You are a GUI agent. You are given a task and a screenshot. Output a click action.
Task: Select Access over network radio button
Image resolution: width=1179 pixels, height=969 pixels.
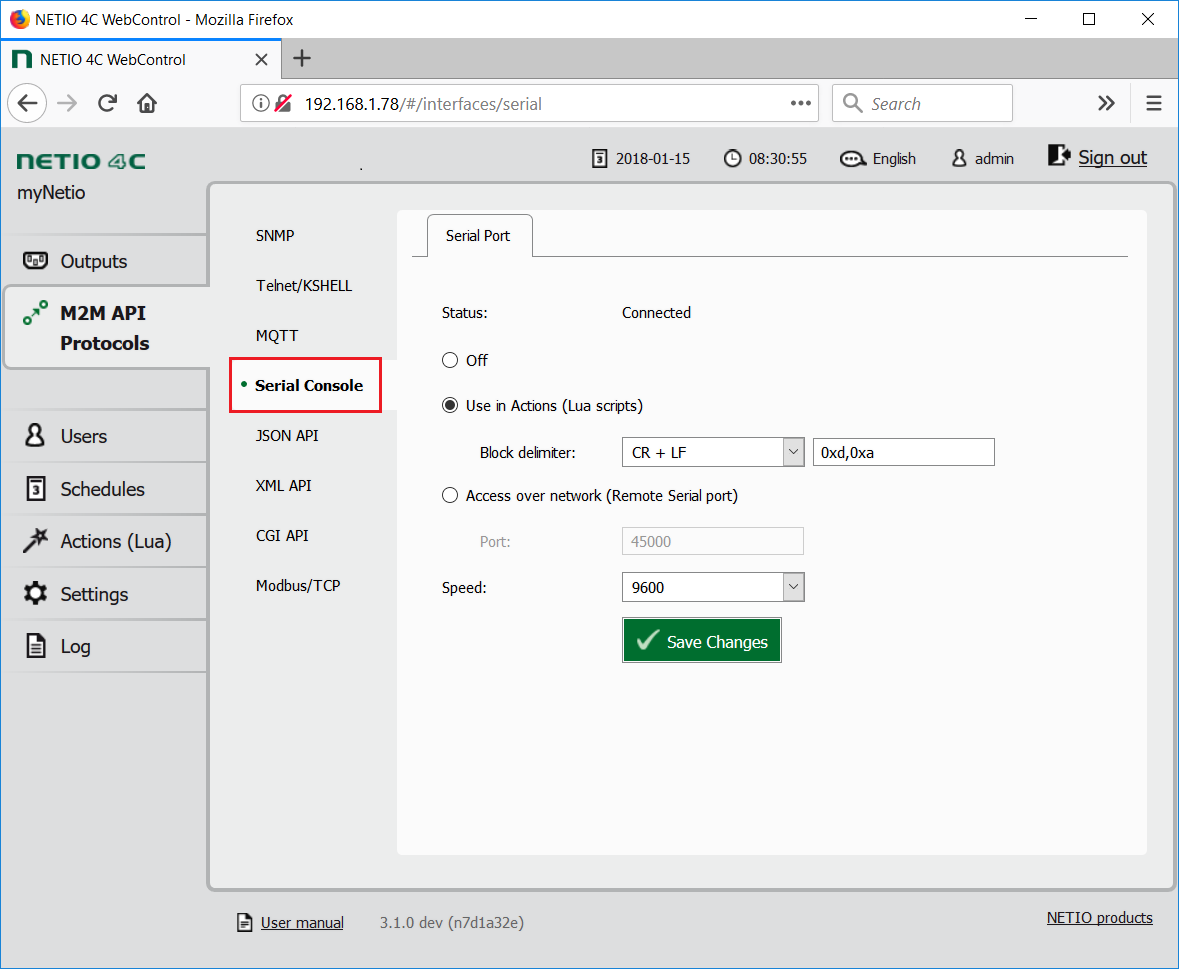pyautogui.click(x=450, y=495)
